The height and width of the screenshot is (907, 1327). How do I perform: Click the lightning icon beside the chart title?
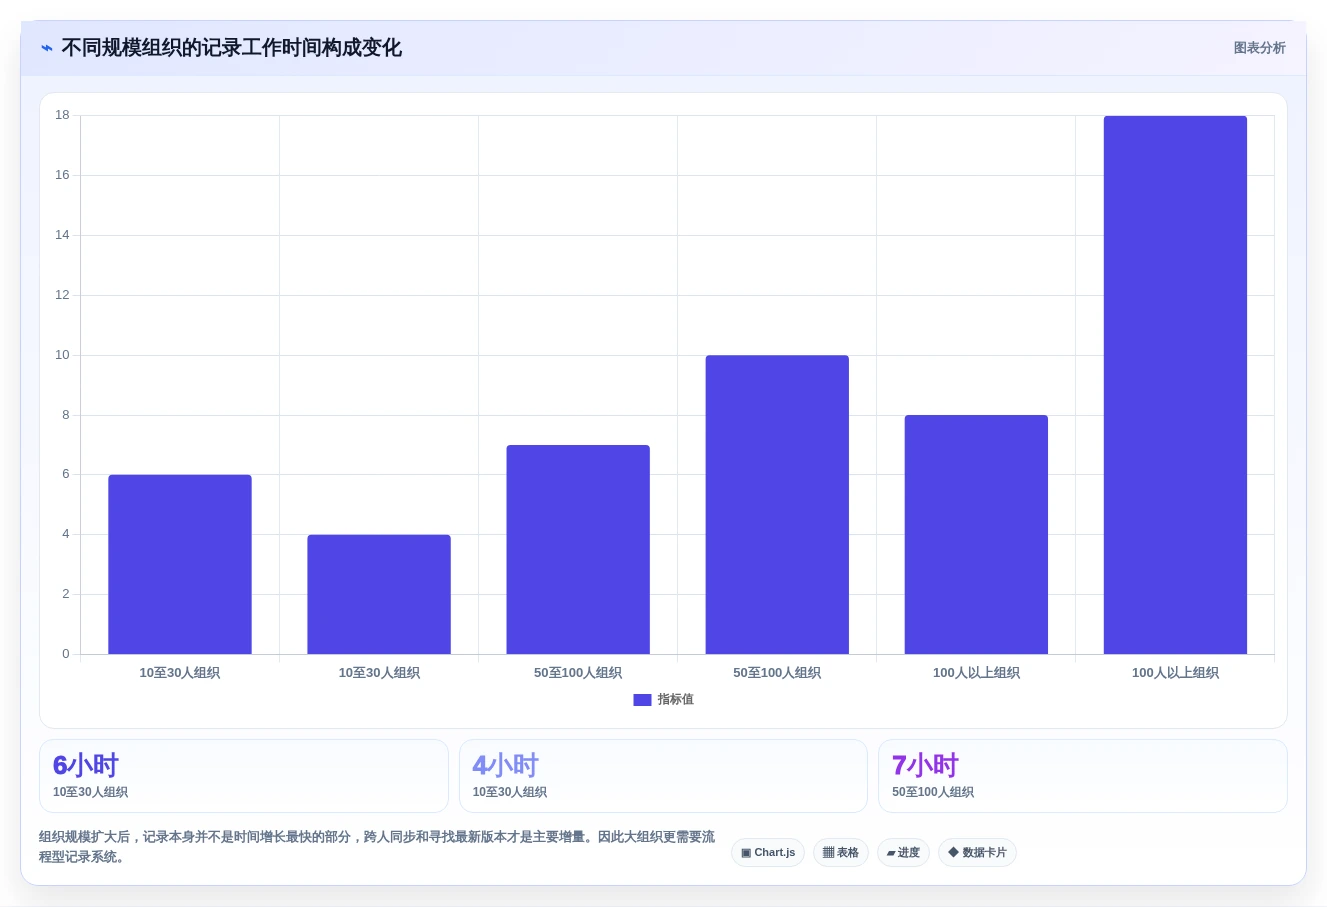pyautogui.click(x=47, y=48)
